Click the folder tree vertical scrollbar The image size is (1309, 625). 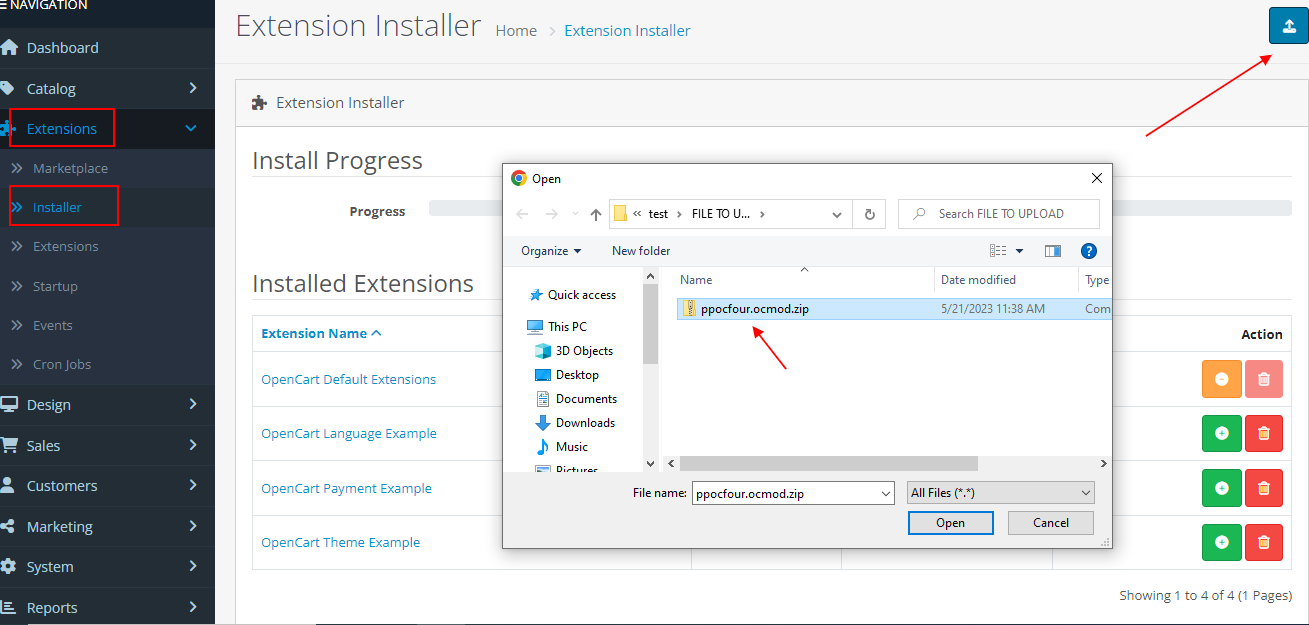(651, 323)
